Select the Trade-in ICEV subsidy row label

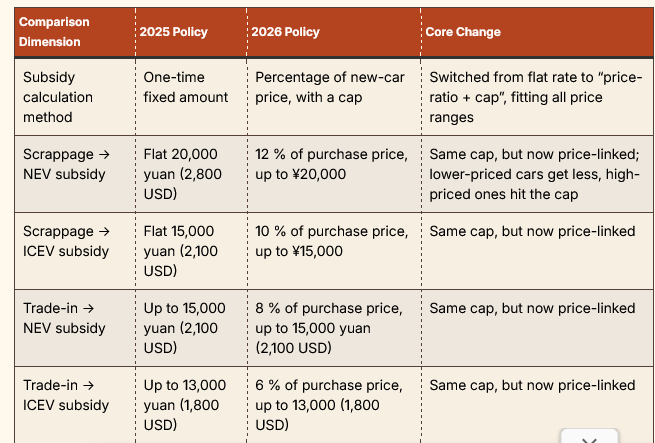pos(65,395)
